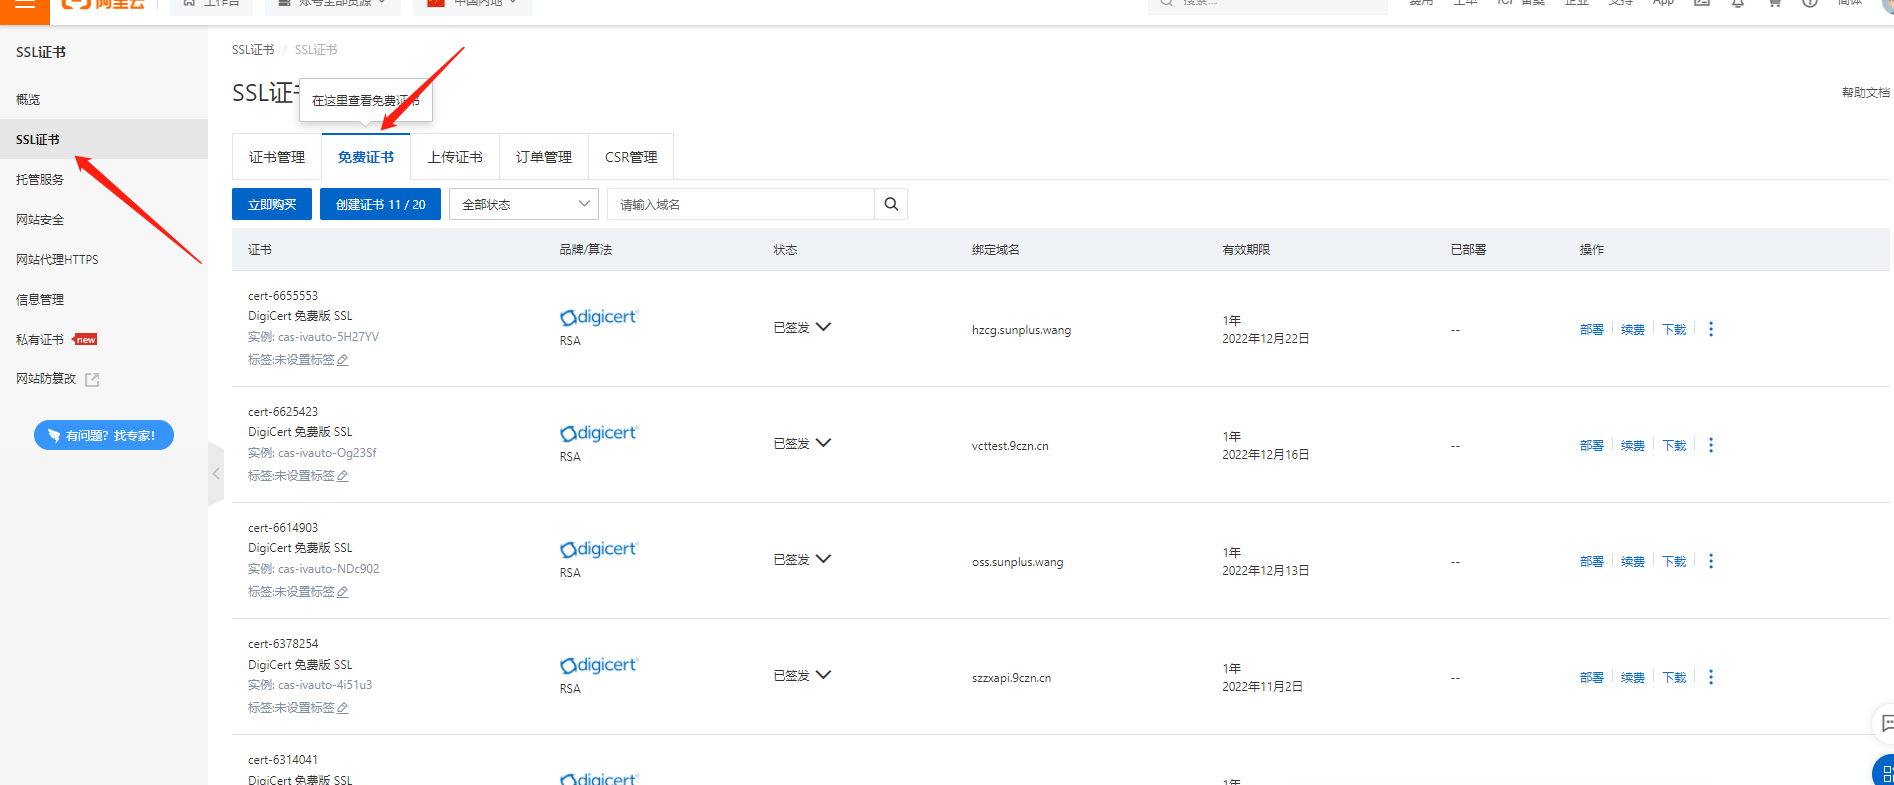The height and width of the screenshot is (785, 1894).
Task: Expand 已签发 status for cert-6378254
Action: coord(823,675)
